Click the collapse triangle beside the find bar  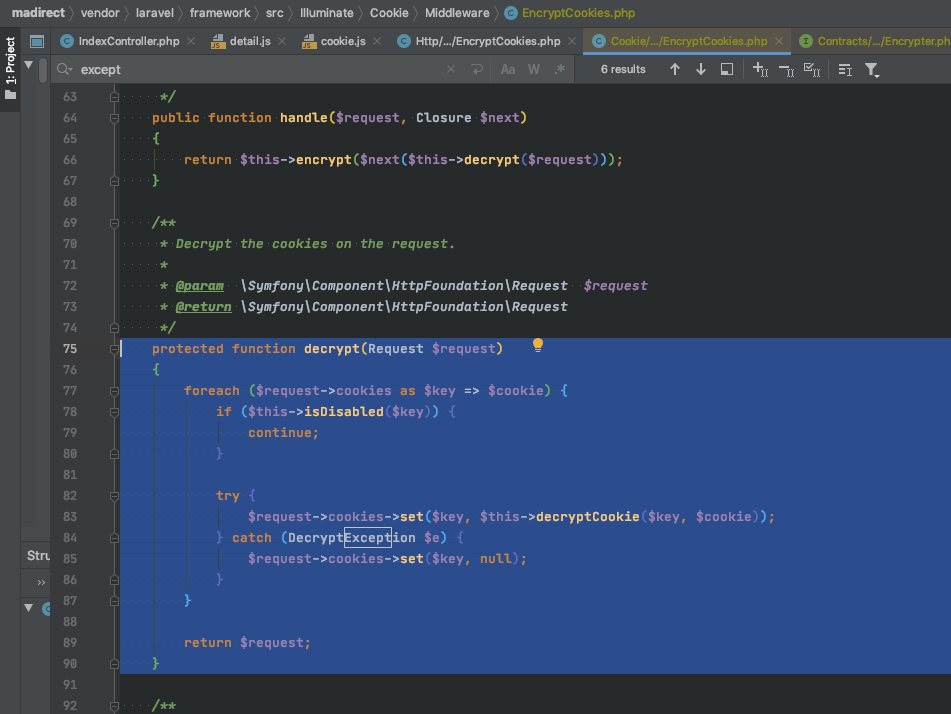29,64
